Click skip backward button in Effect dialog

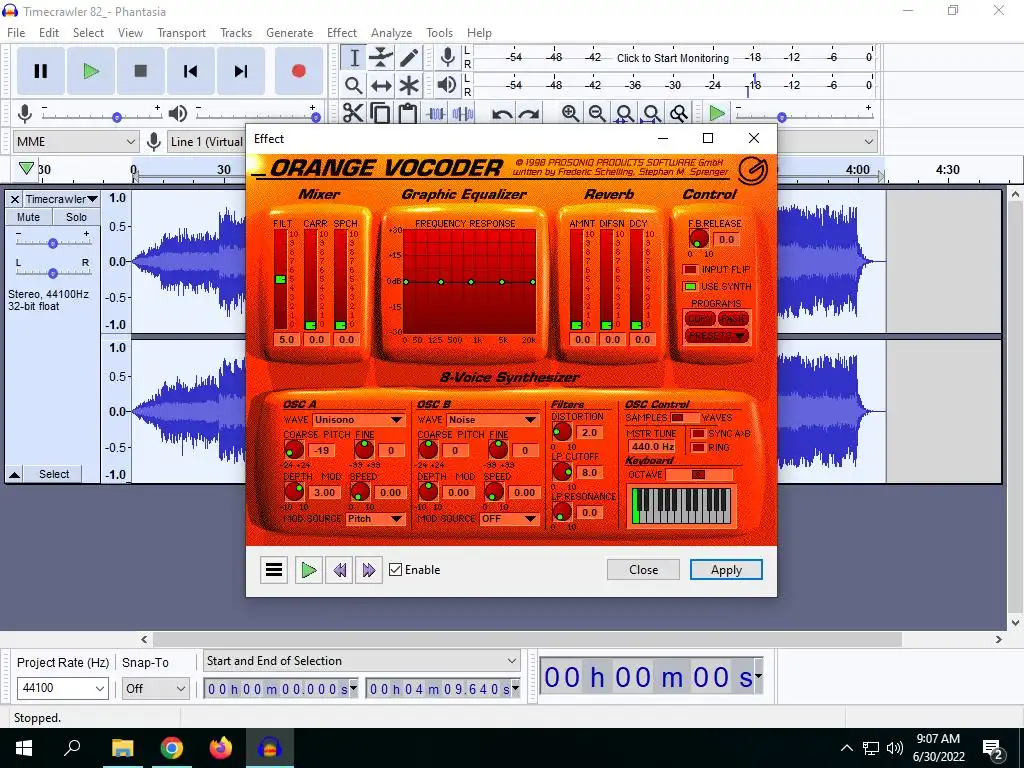point(340,570)
